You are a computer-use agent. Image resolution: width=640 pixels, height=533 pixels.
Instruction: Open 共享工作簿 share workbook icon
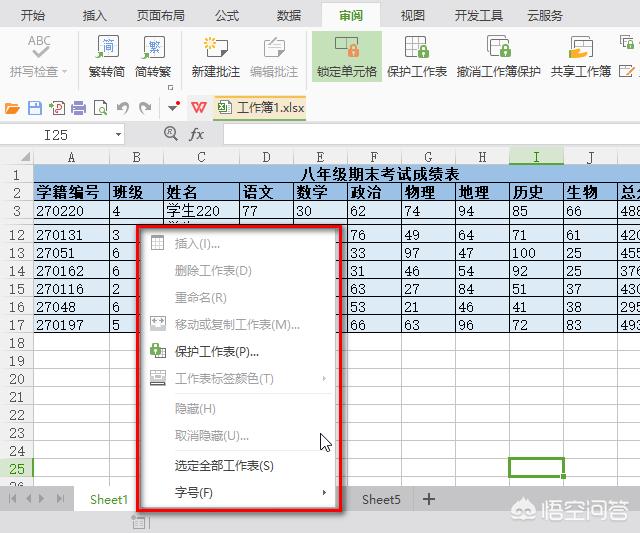click(x=581, y=47)
